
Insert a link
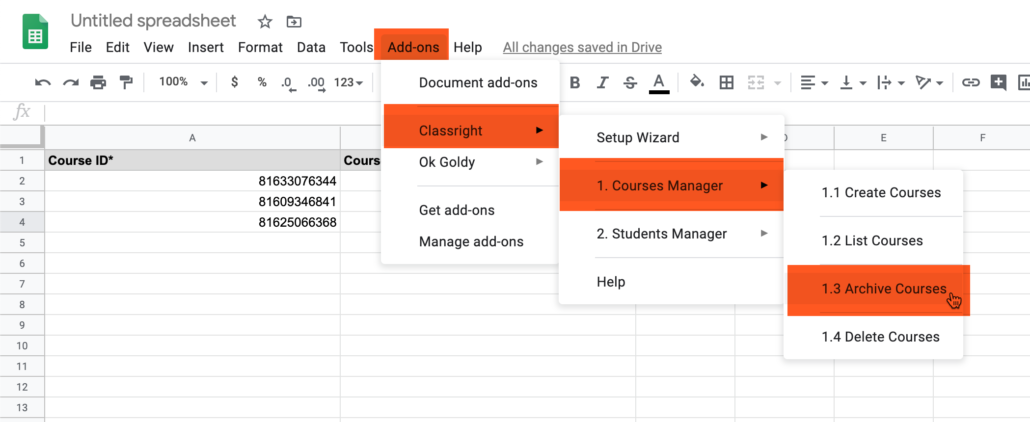pos(970,82)
